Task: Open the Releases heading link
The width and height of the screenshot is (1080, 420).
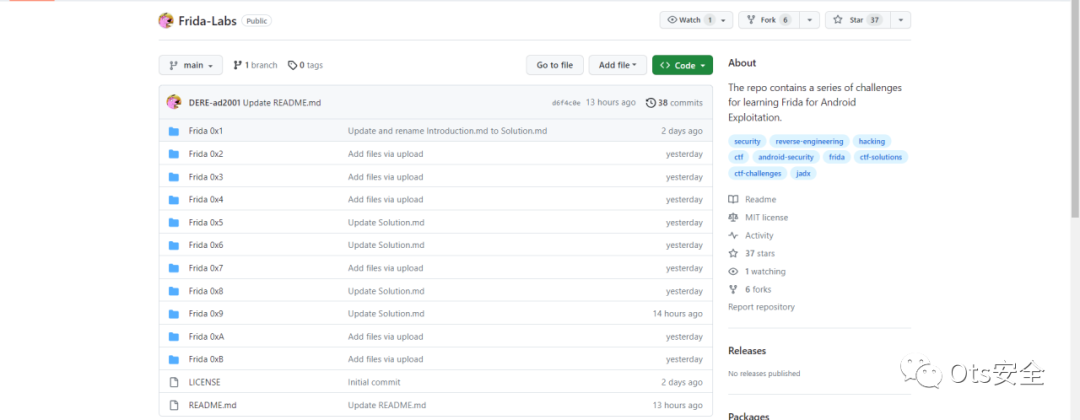Action: coord(747,351)
